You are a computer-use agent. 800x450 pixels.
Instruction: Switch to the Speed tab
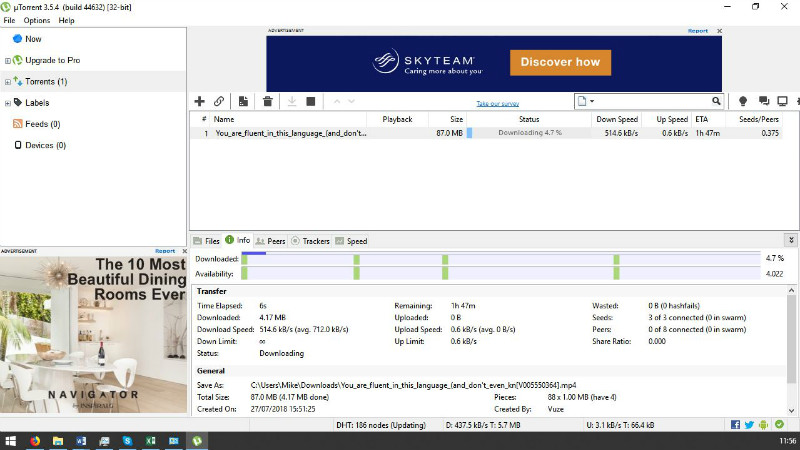[351, 241]
